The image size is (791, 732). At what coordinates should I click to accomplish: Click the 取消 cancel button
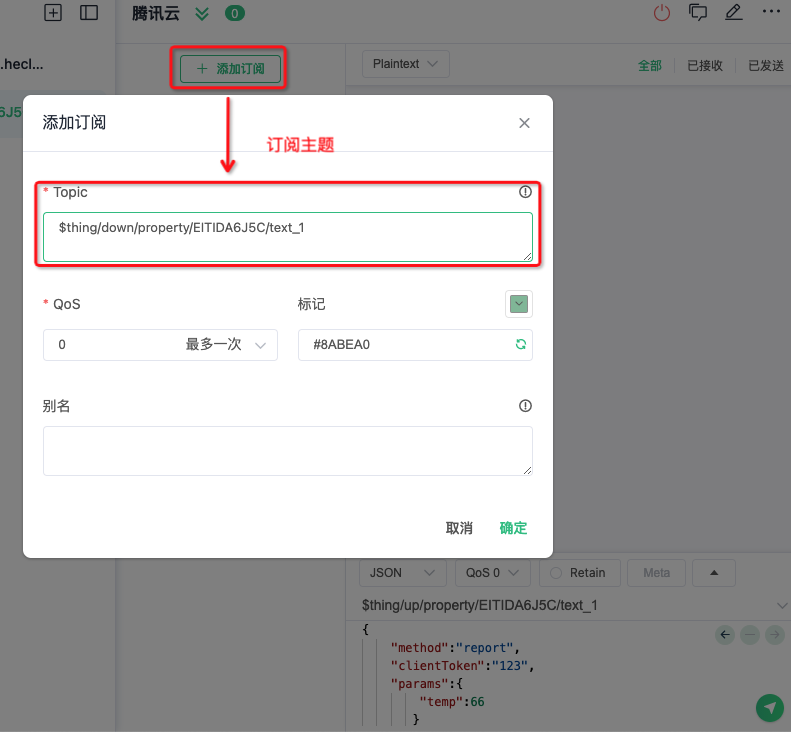point(459,528)
